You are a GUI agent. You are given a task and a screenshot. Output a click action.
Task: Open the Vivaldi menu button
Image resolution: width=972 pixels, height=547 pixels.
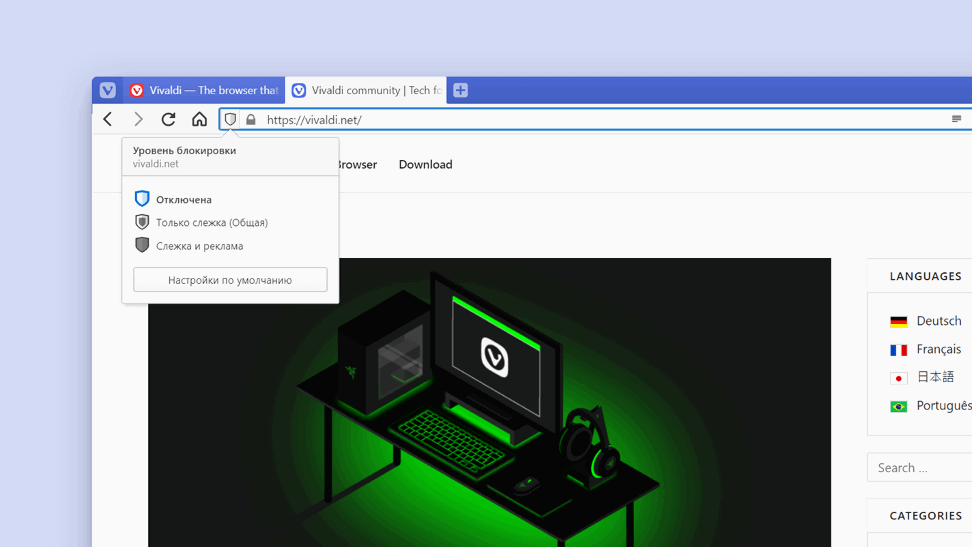click(107, 90)
